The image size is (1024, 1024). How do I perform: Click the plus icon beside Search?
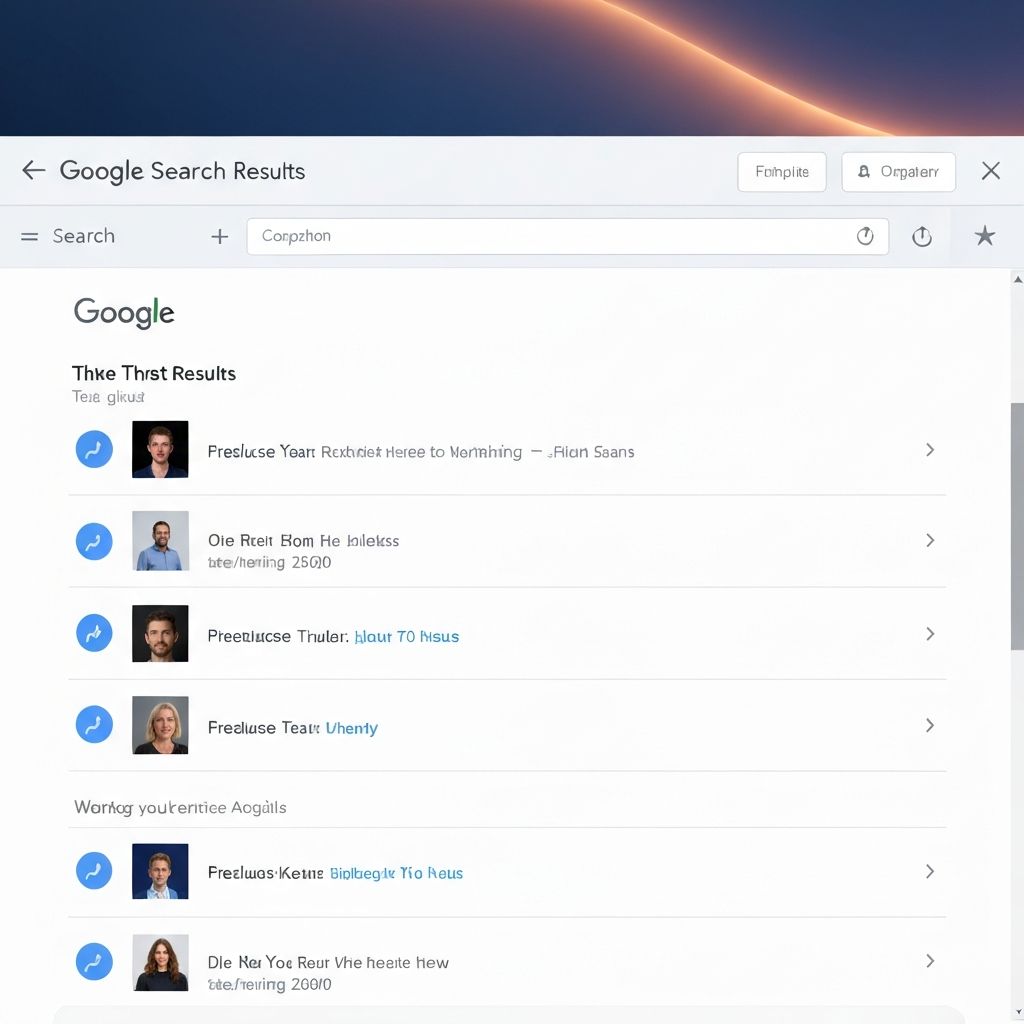pos(220,237)
